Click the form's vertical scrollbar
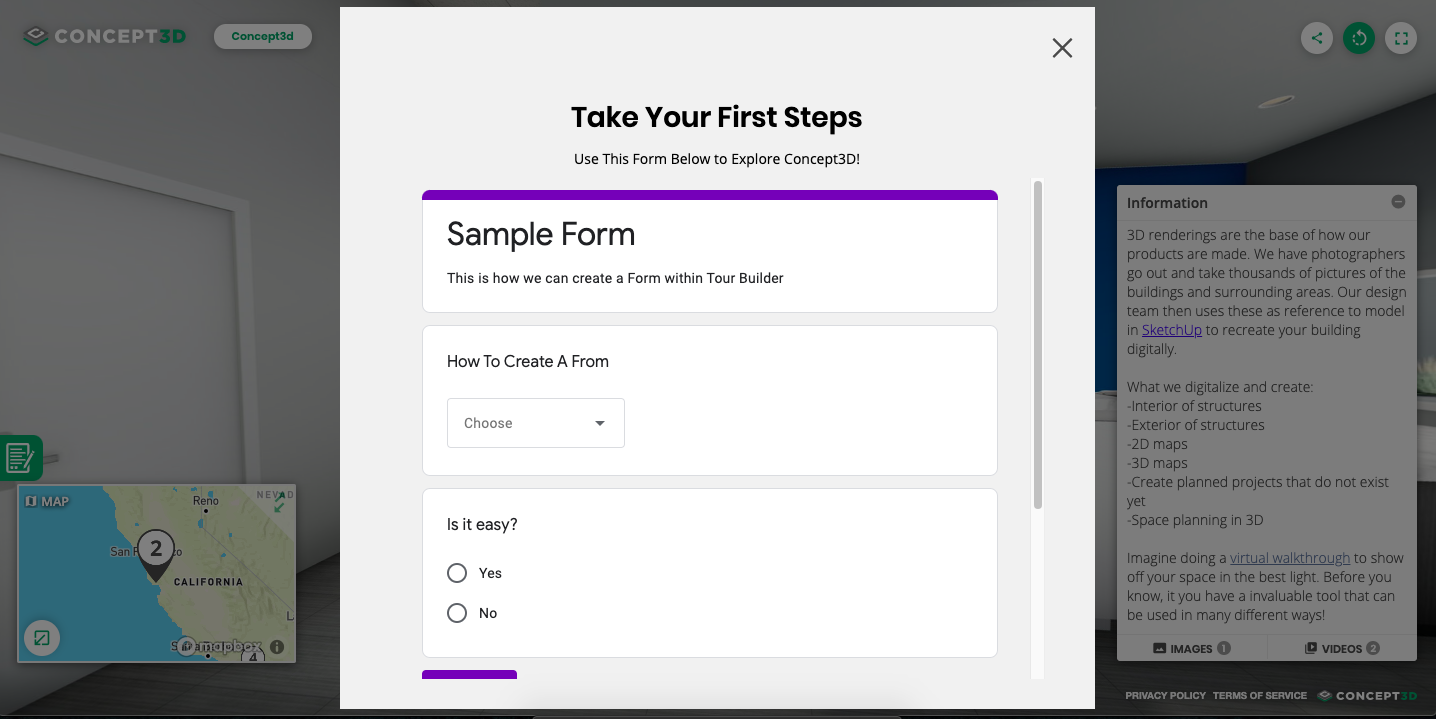1436x719 pixels. [x=1038, y=345]
